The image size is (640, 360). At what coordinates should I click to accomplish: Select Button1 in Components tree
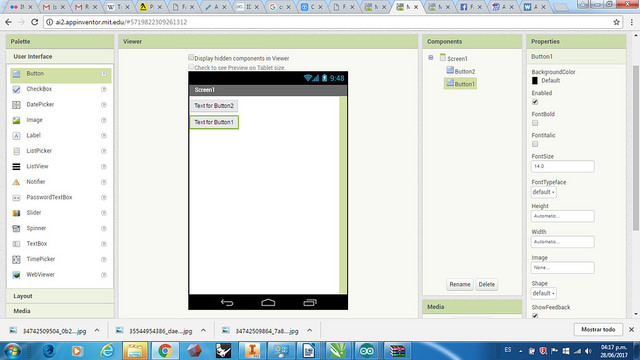click(460, 84)
